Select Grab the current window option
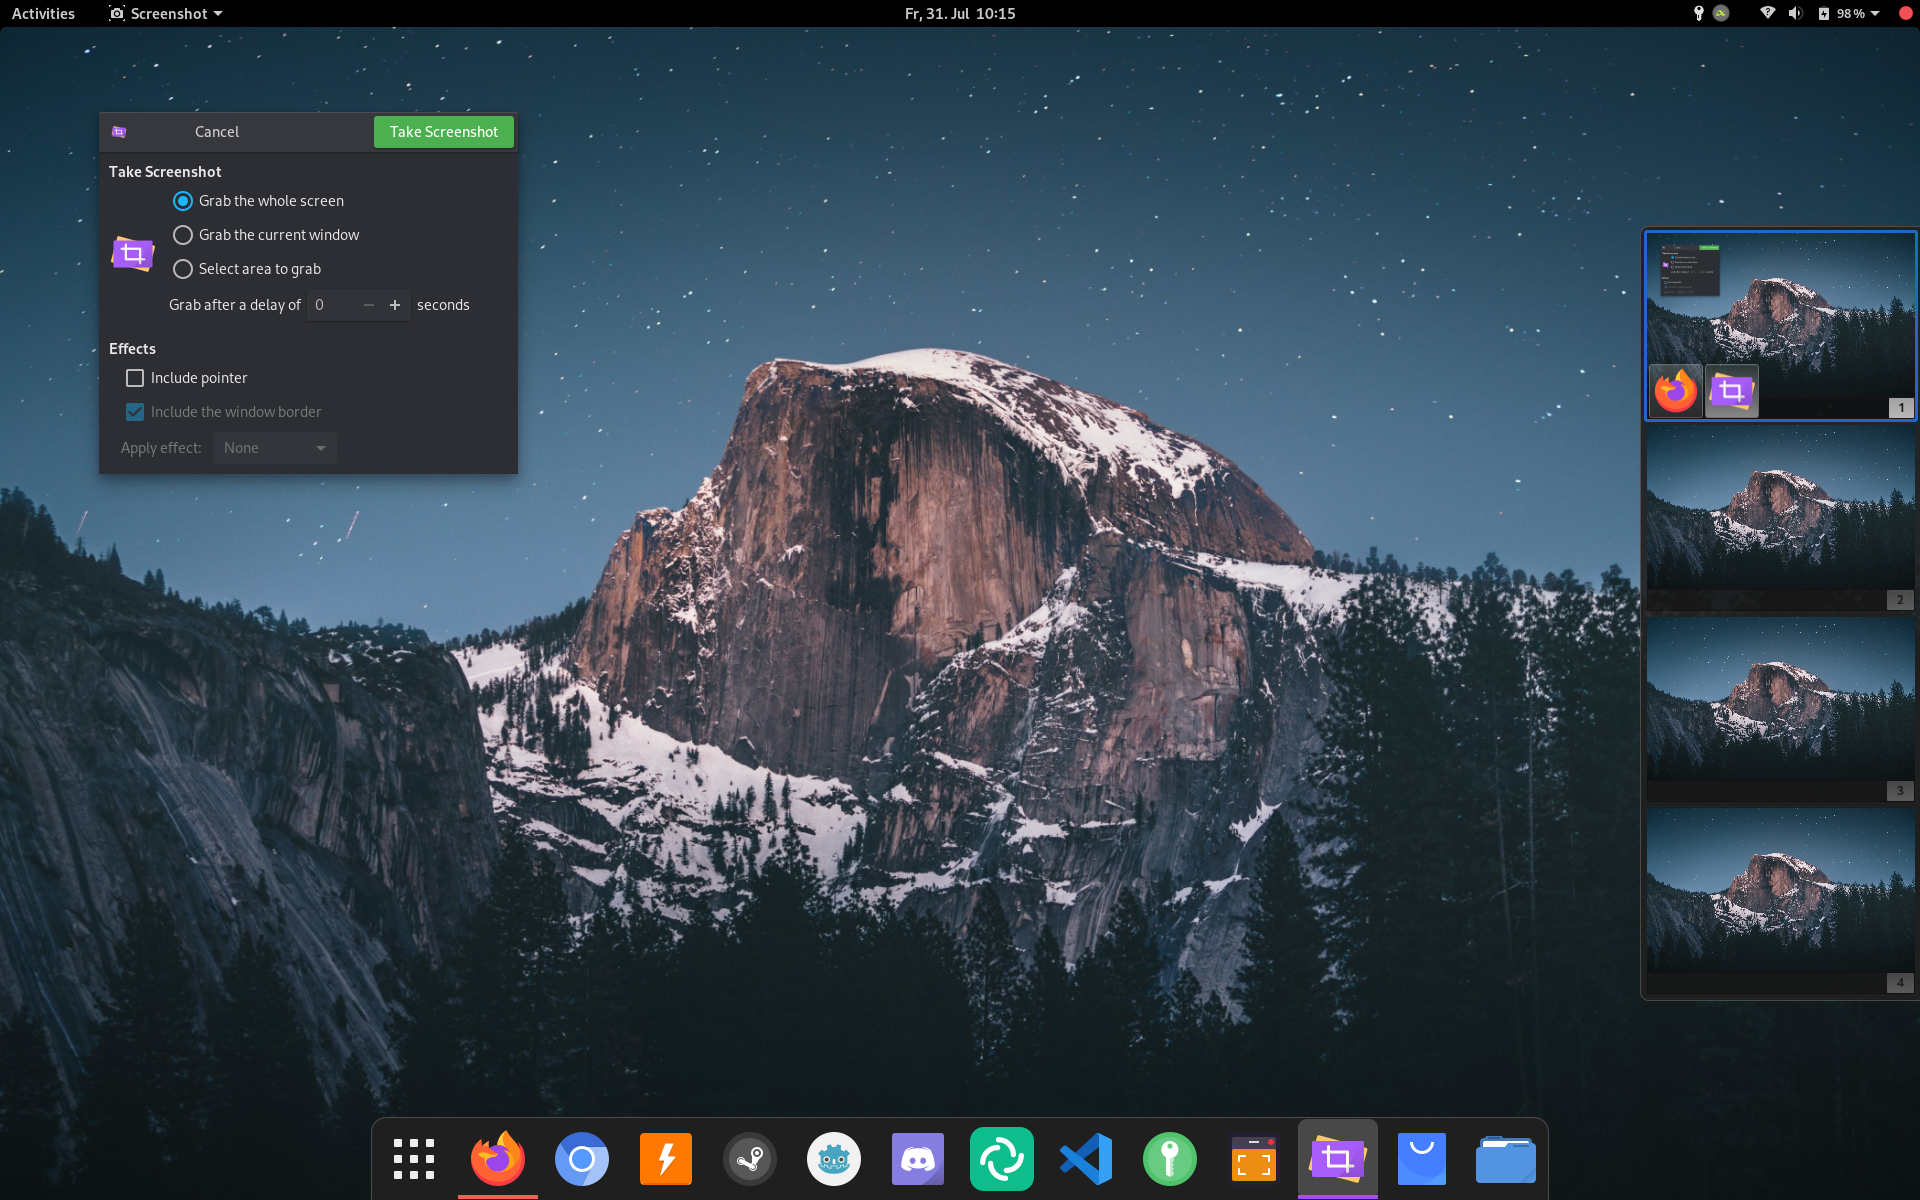 pyautogui.click(x=183, y=235)
